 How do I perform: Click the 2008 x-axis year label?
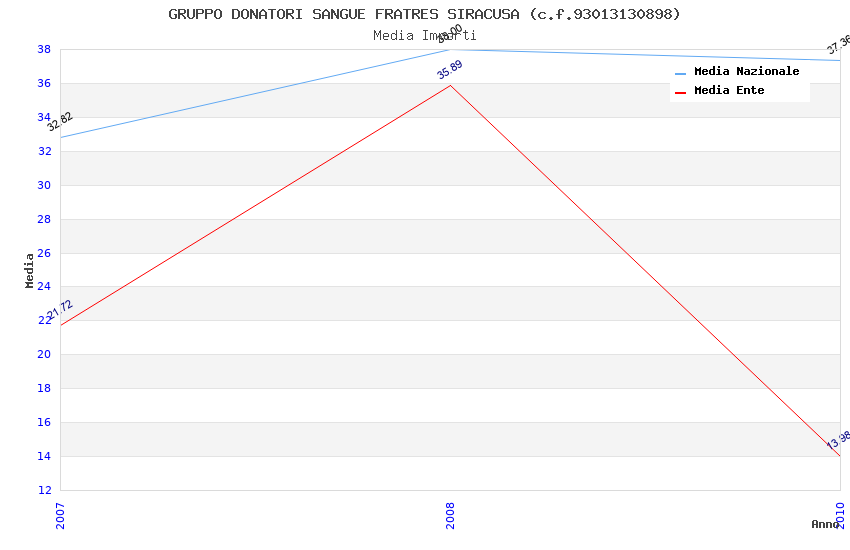pos(450,516)
